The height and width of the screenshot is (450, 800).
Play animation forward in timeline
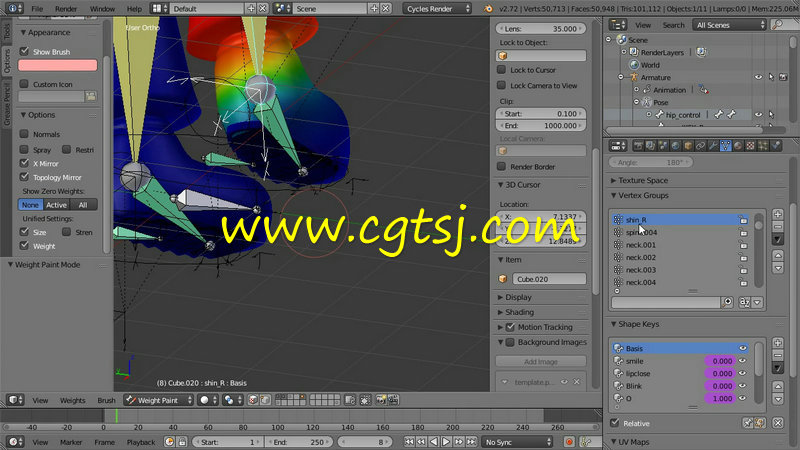[446, 442]
